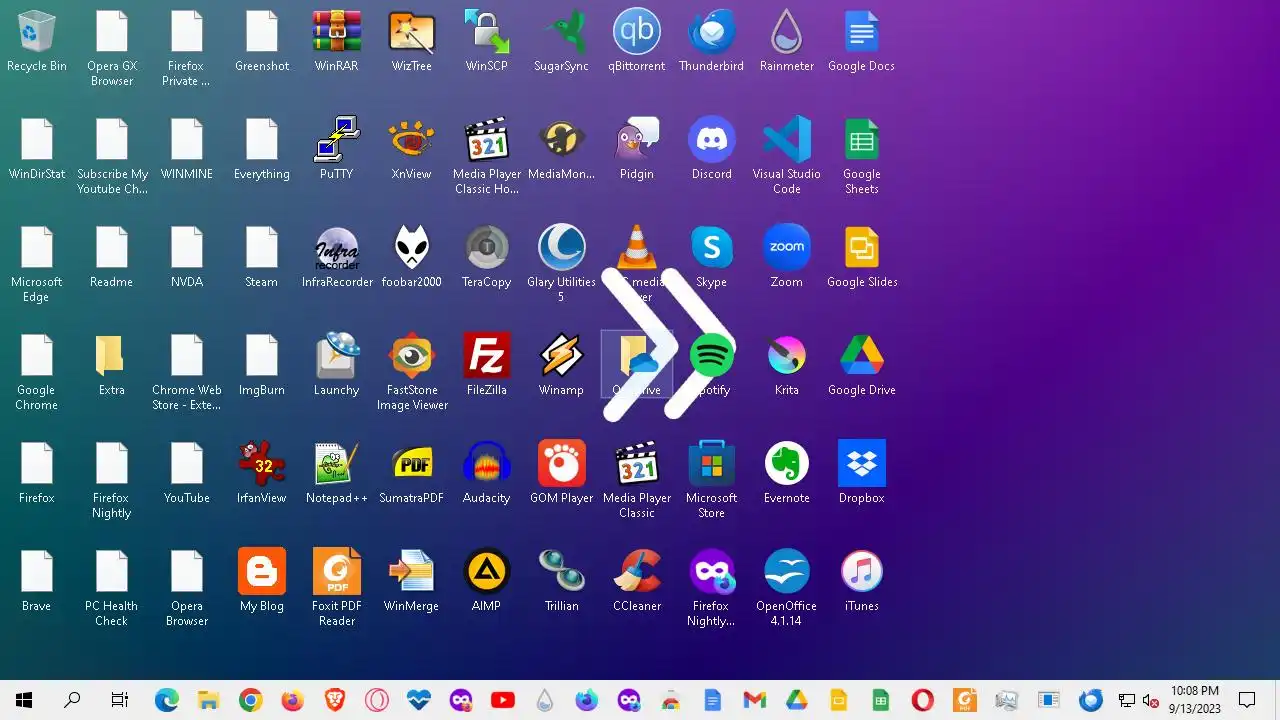Launch Brave browser from the taskbar
This screenshot has width=1280, height=720.
(335, 700)
